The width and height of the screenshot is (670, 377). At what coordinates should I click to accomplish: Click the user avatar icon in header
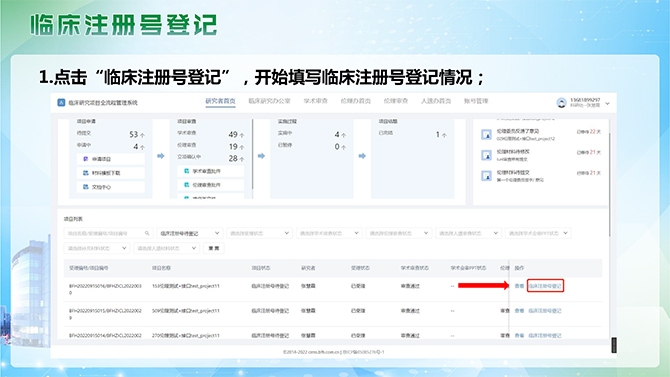coord(561,103)
